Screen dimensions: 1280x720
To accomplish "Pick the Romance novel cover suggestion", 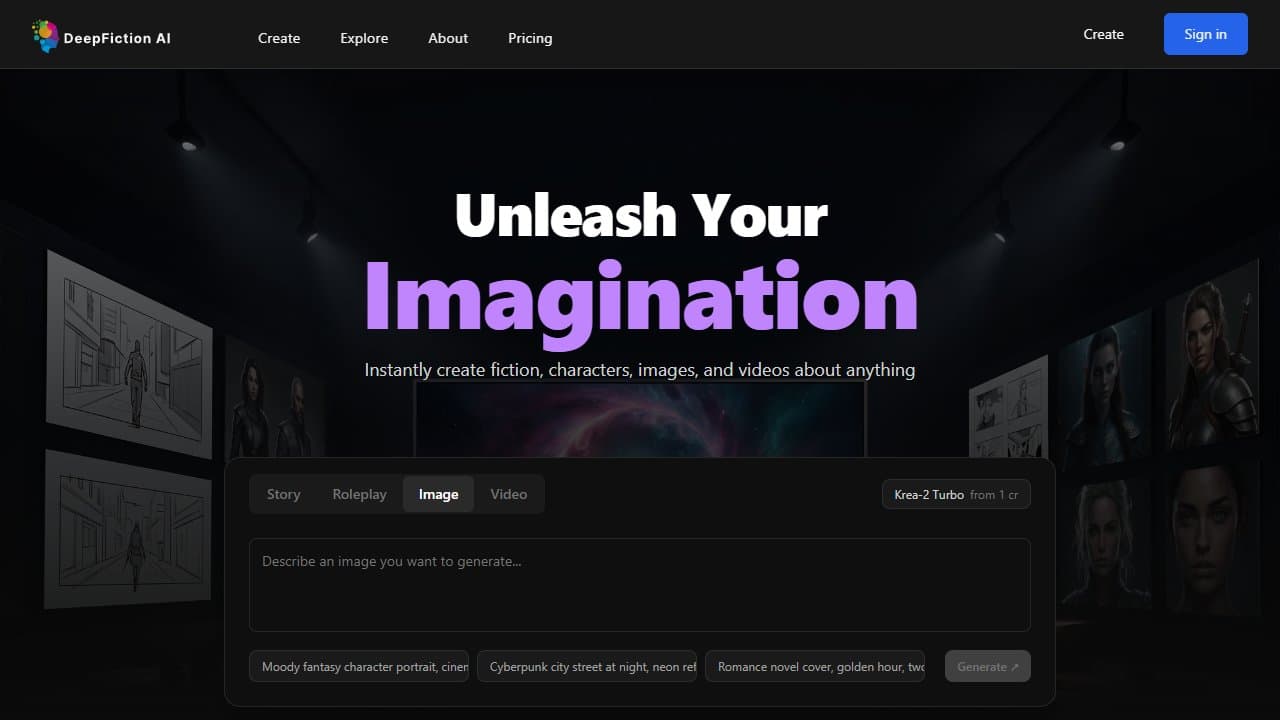I will [815, 666].
